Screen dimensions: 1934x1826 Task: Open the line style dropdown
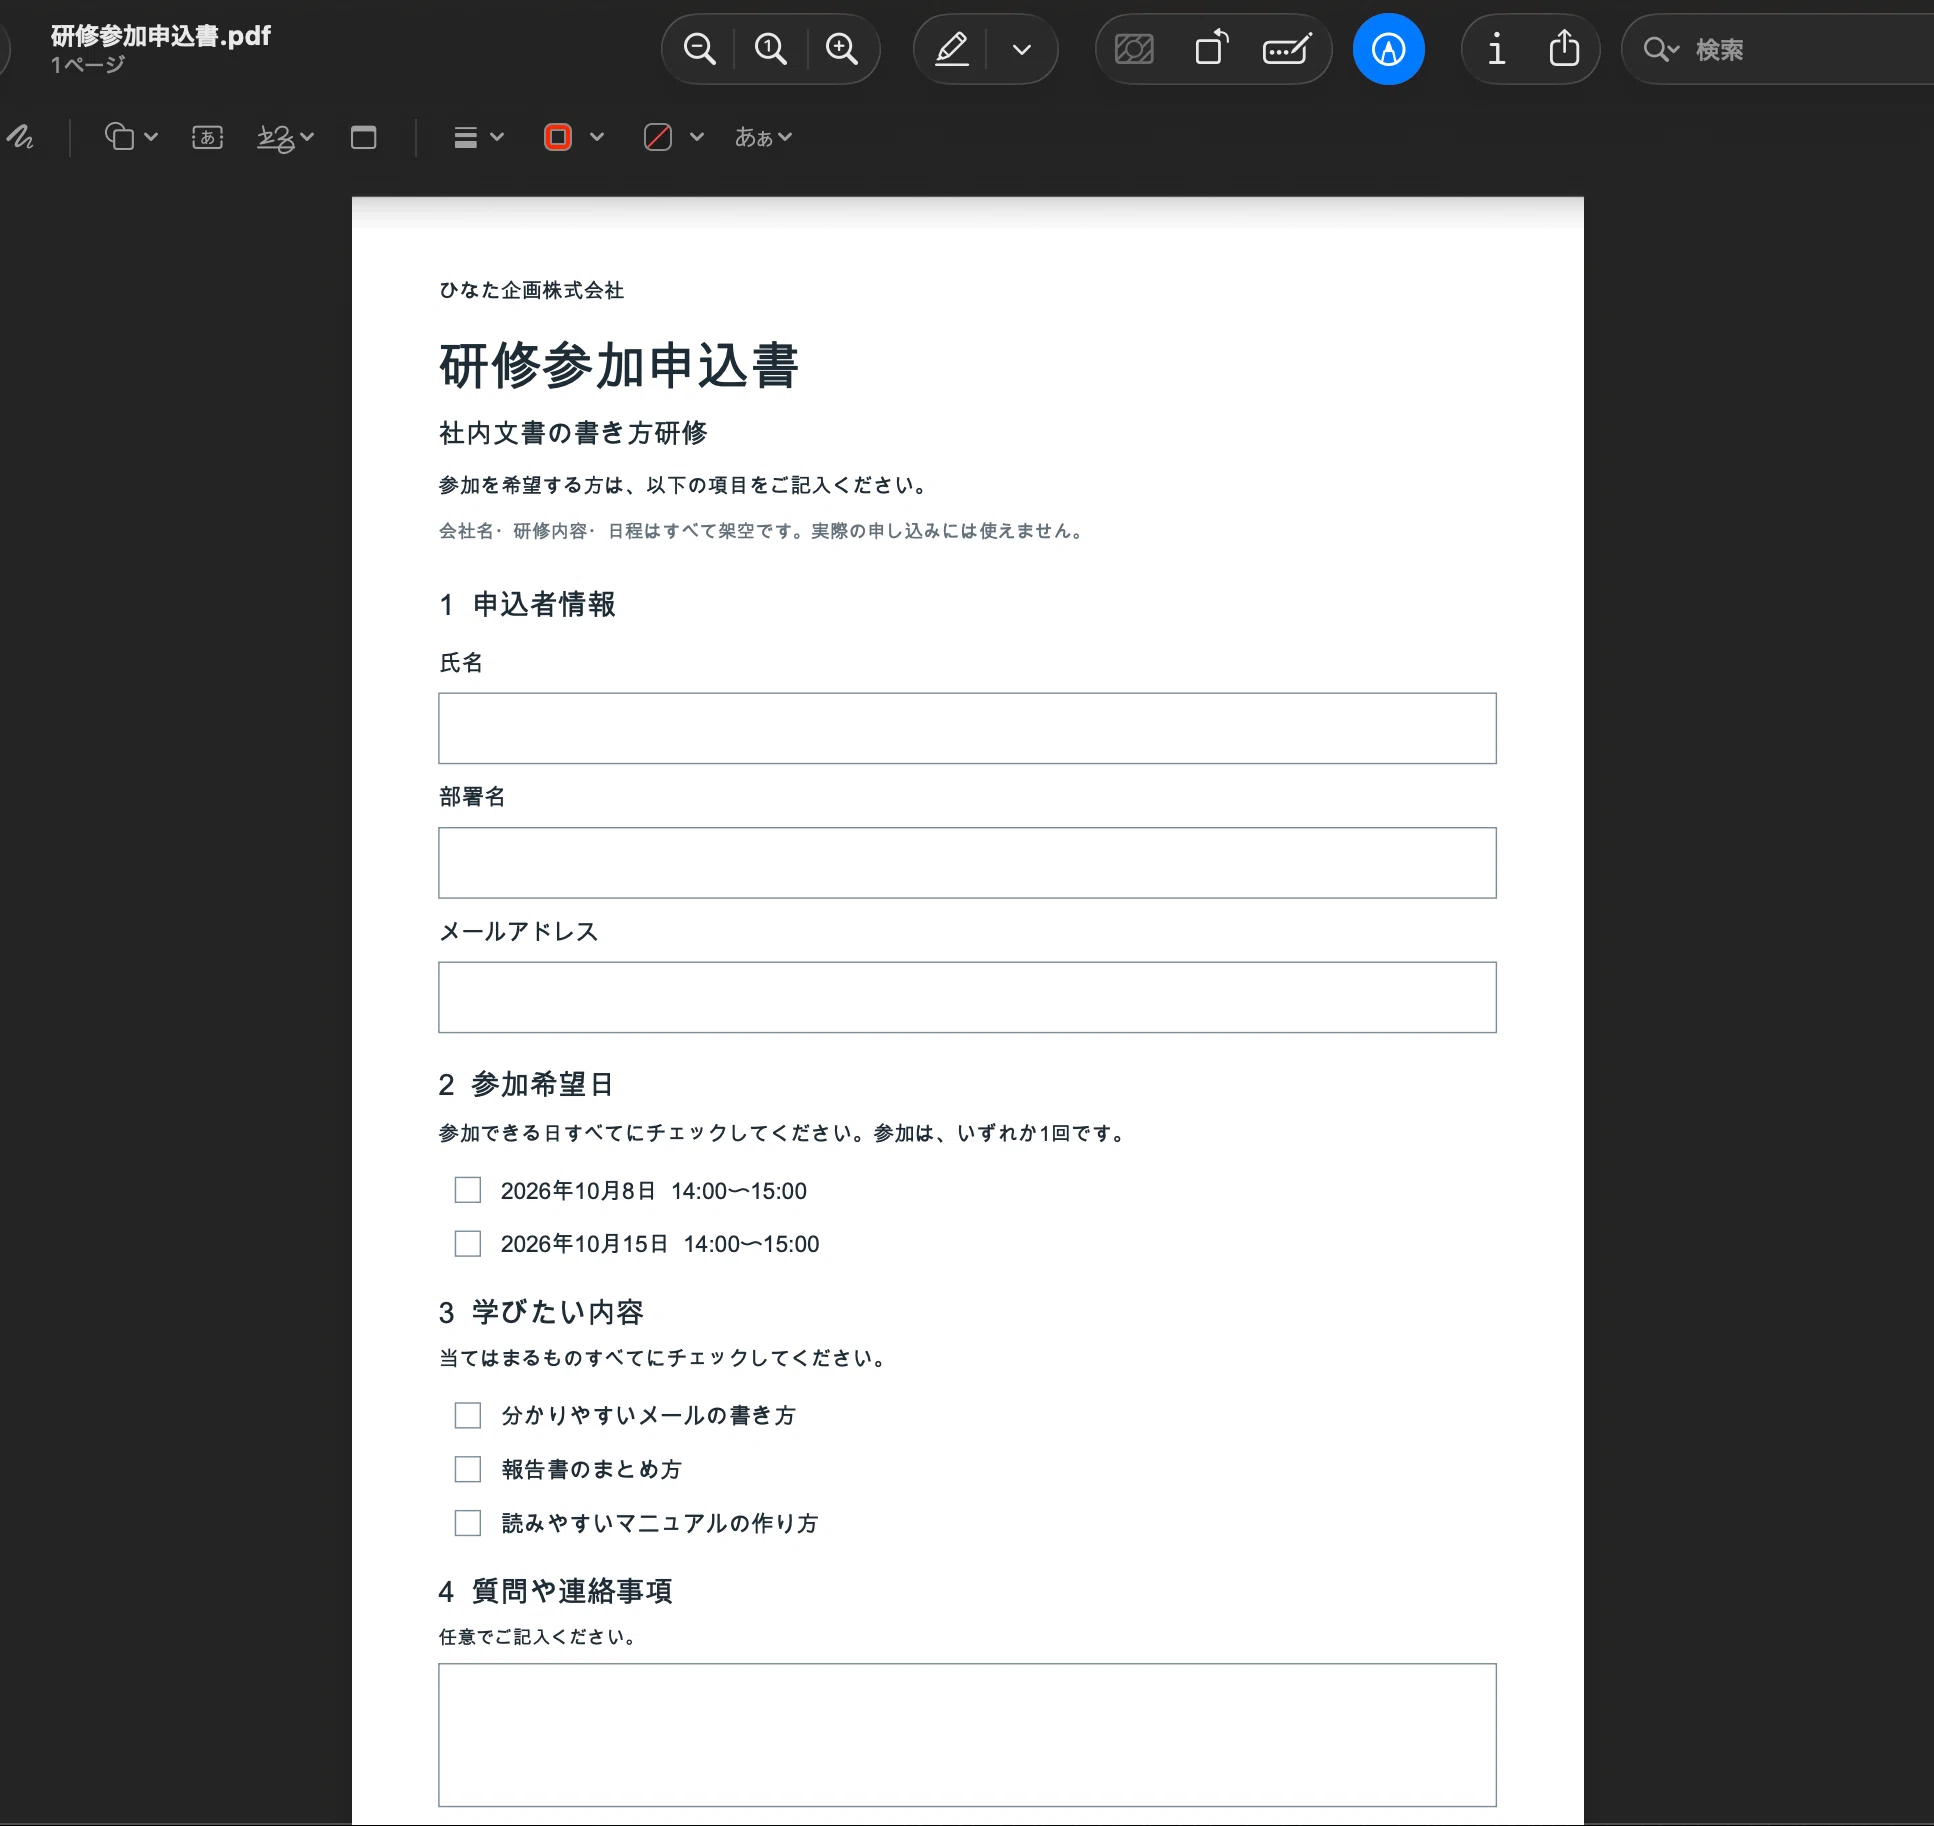[x=478, y=137]
